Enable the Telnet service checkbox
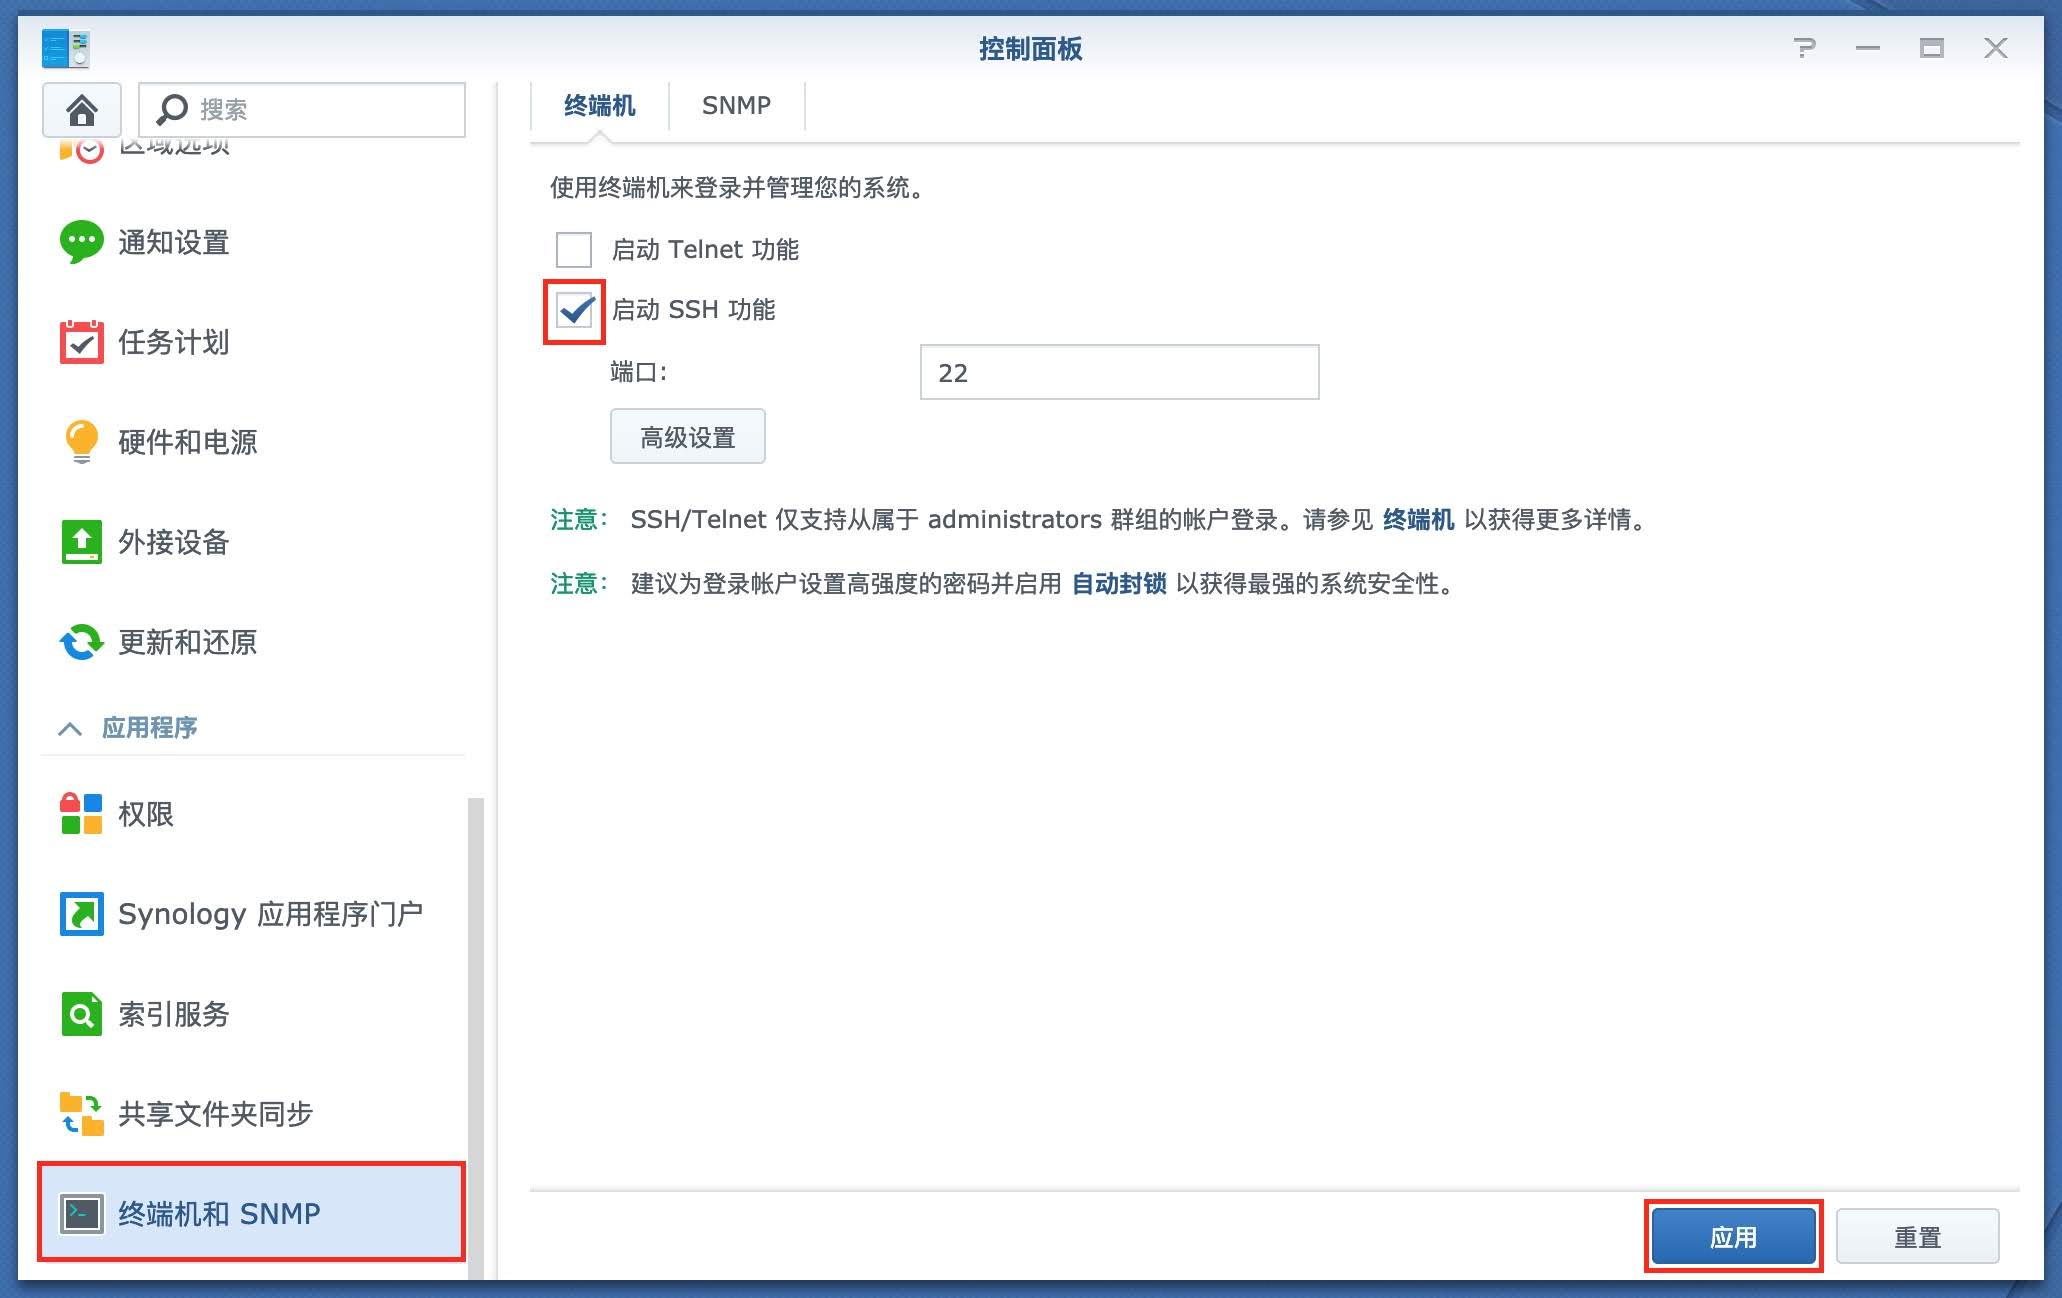 click(x=574, y=250)
